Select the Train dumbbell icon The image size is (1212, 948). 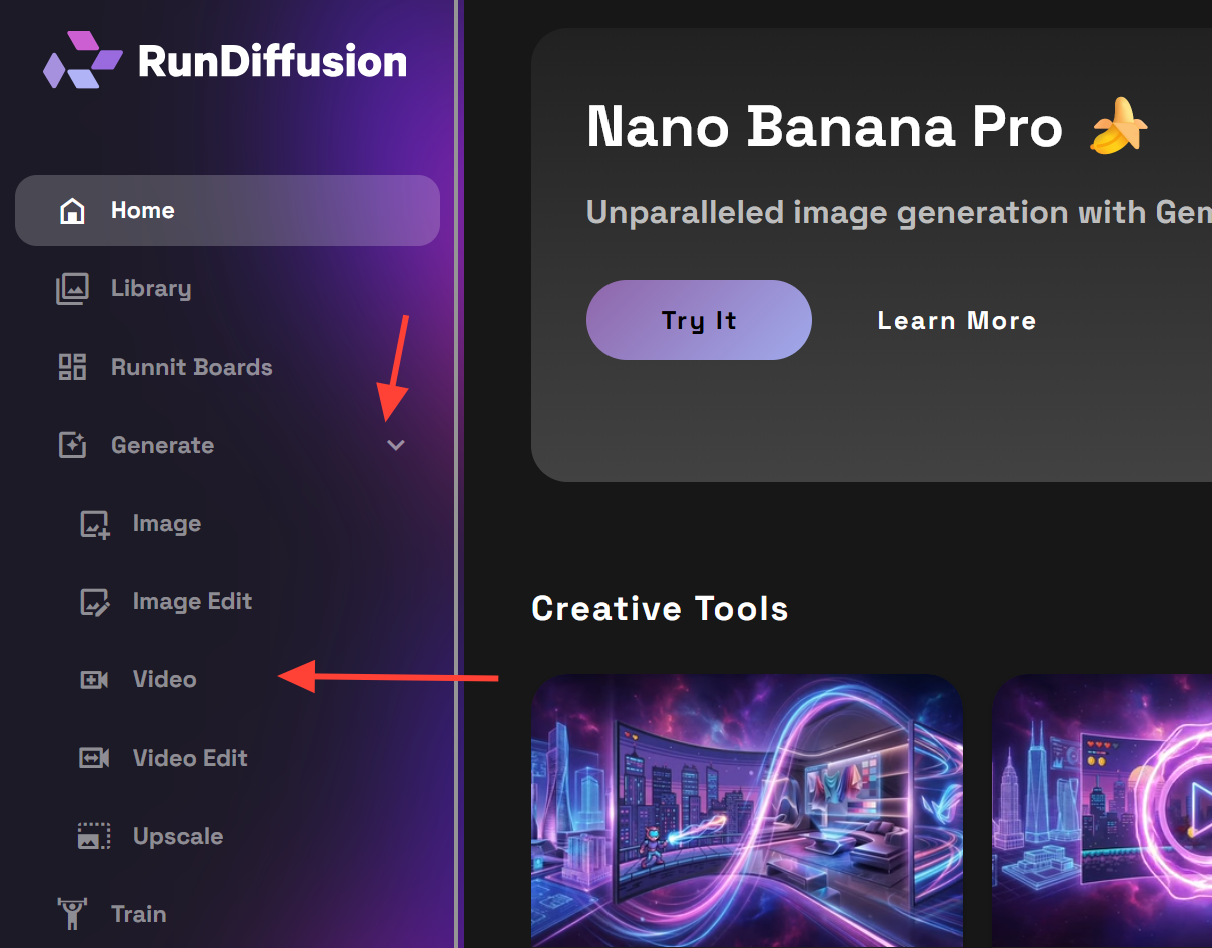point(72,913)
